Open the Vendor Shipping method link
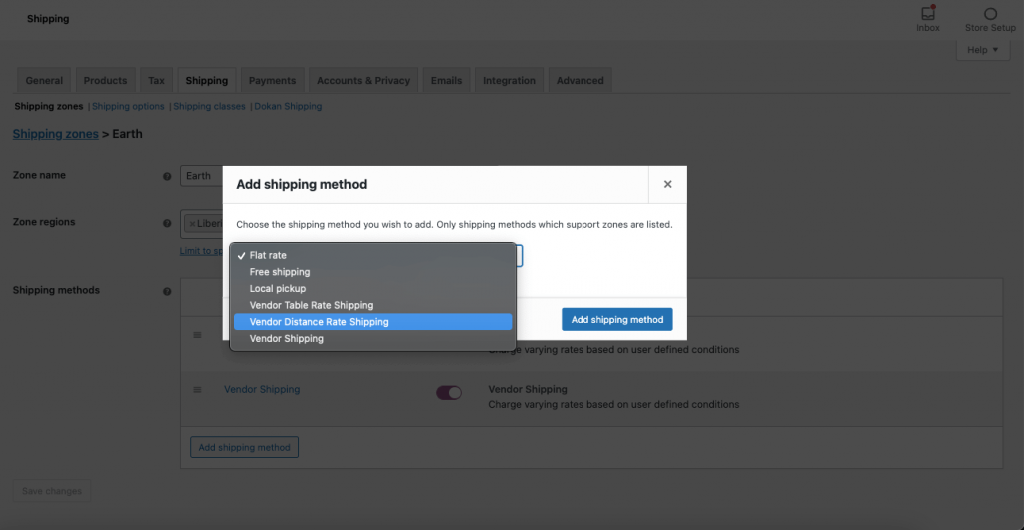This screenshot has width=1024, height=530. coord(262,390)
